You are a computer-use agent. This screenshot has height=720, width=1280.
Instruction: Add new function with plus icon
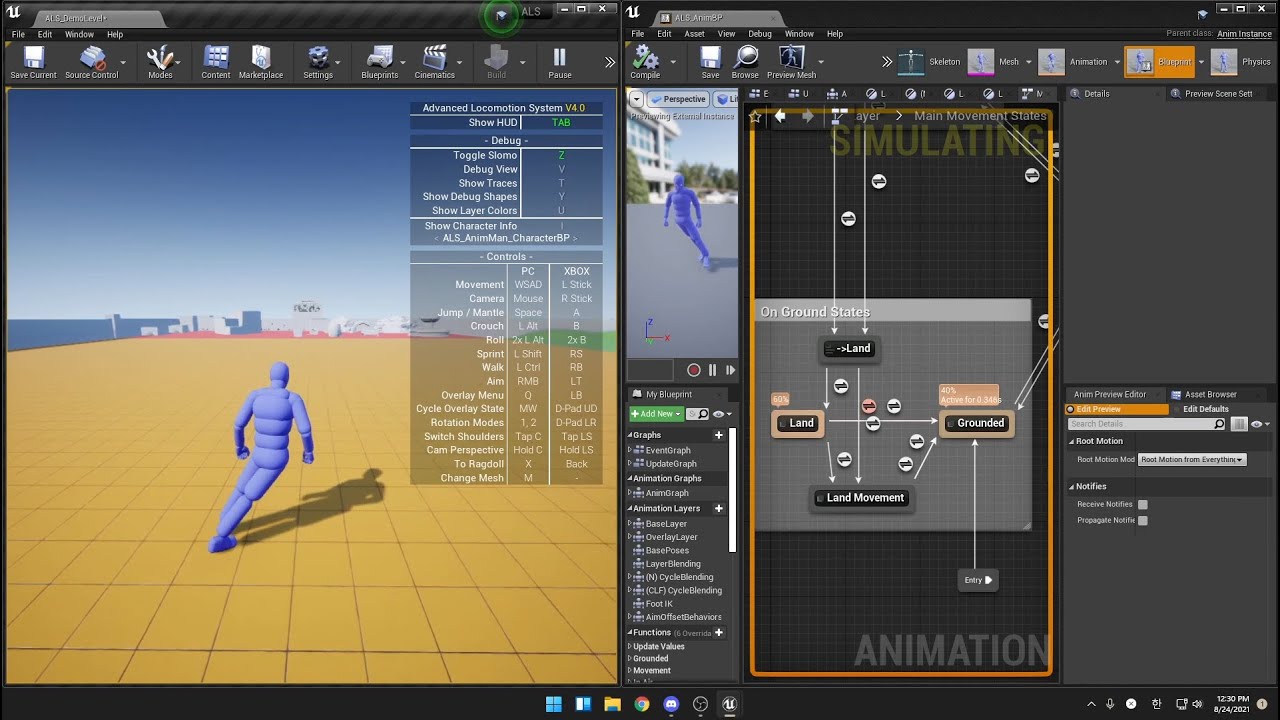click(x=718, y=633)
